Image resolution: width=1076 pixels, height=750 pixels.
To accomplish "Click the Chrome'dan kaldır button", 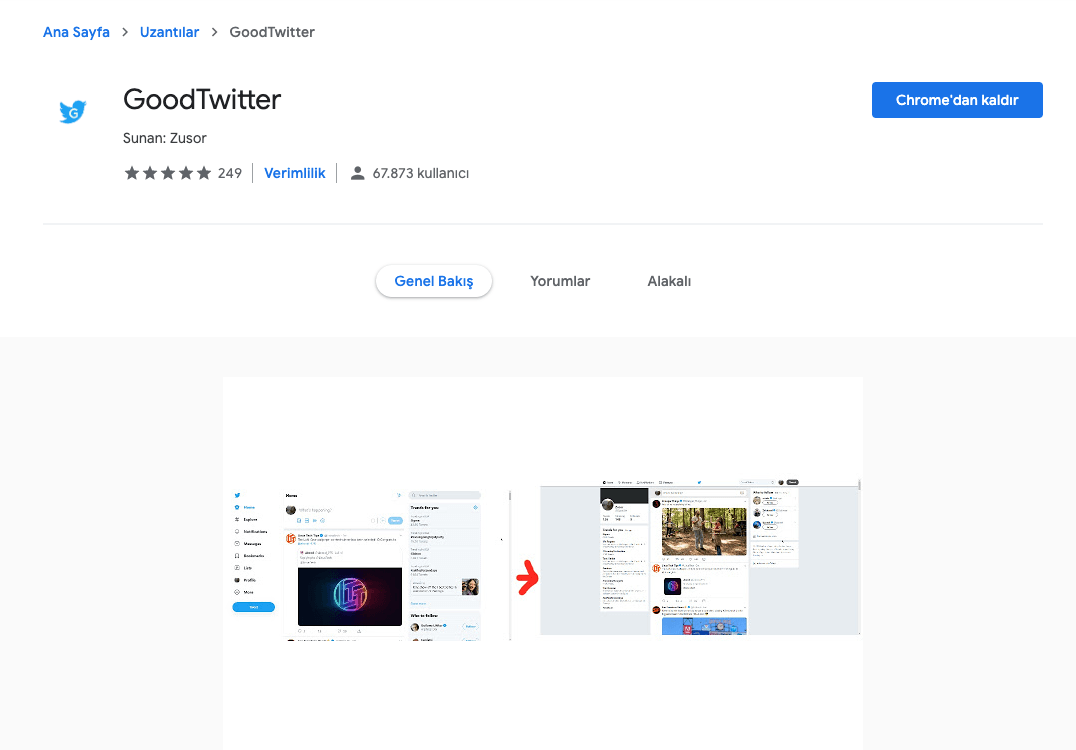I will [957, 100].
